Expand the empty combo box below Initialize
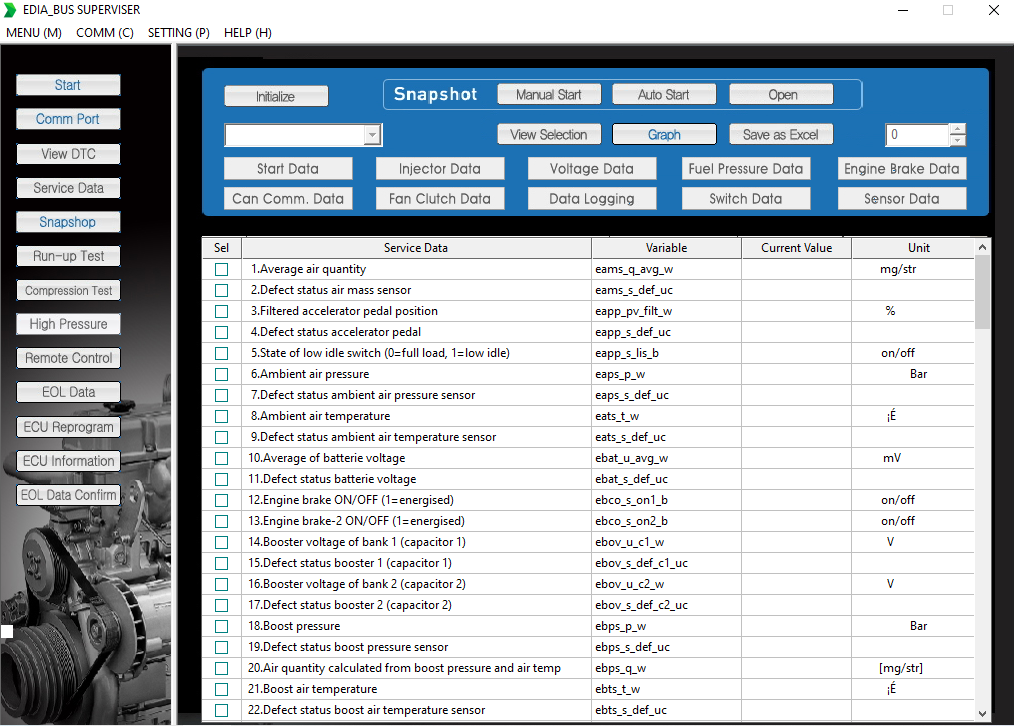 point(372,135)
